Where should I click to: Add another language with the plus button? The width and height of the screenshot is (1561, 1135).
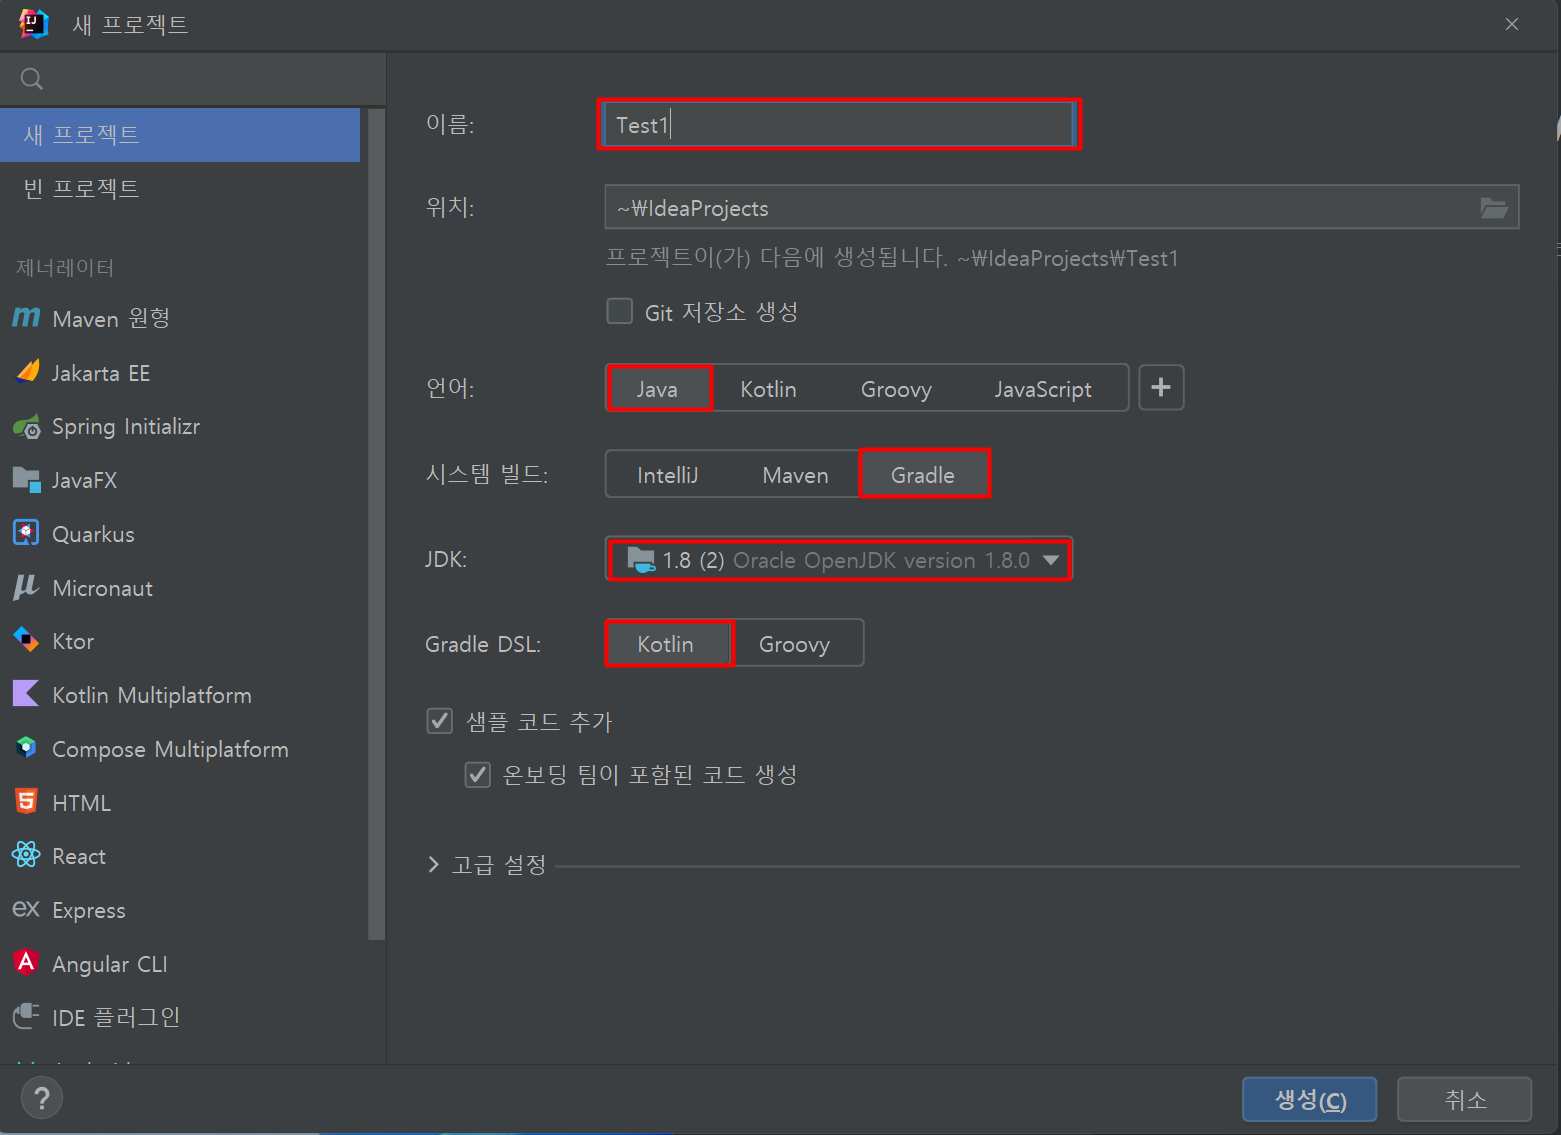(x=1161, y=387)
